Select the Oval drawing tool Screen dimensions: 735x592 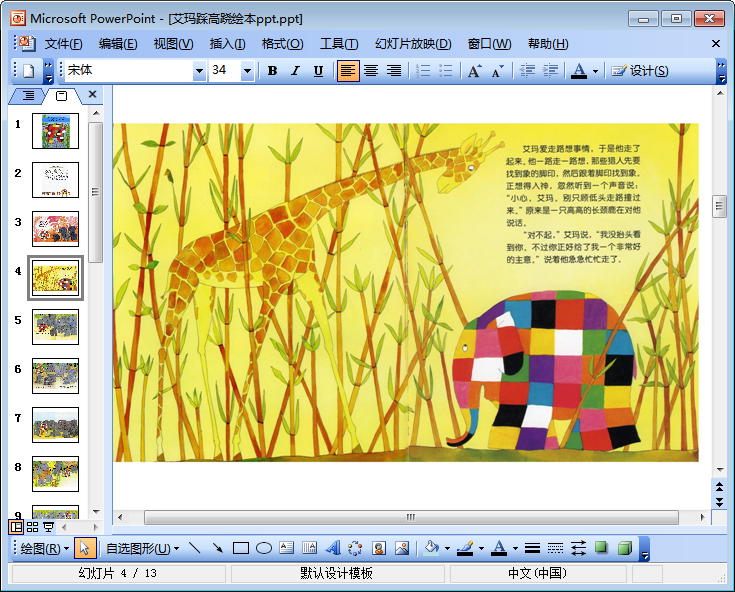click(264, 548)
